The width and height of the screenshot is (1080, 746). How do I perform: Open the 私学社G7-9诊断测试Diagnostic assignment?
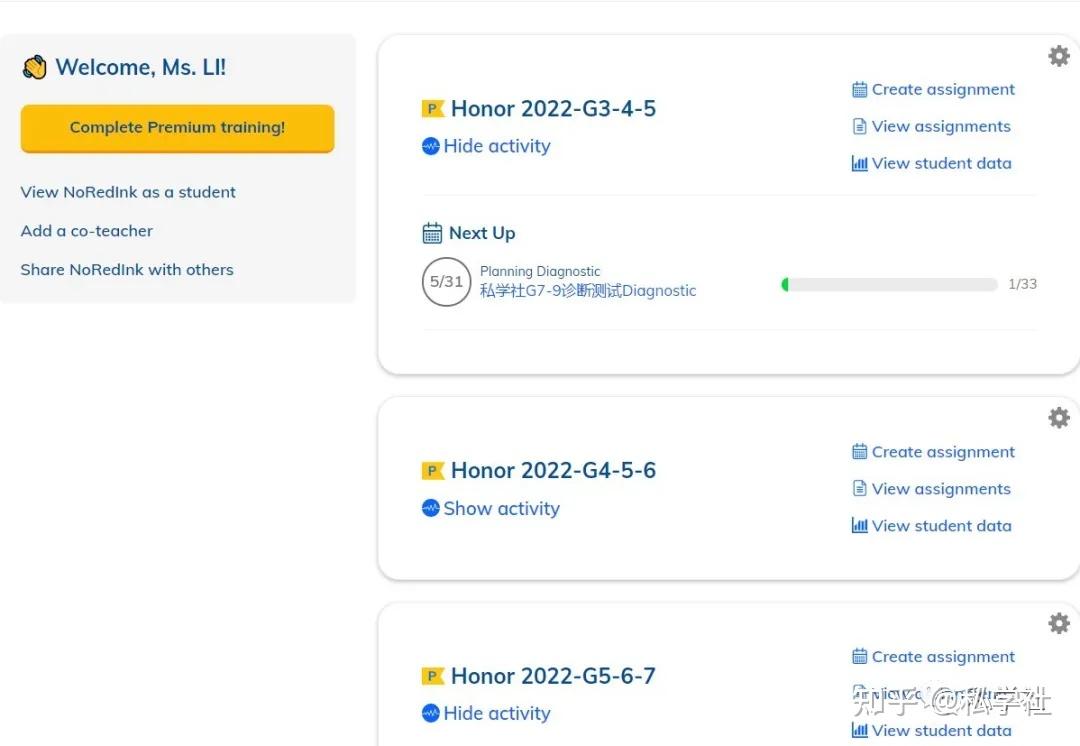pos(588,291)
